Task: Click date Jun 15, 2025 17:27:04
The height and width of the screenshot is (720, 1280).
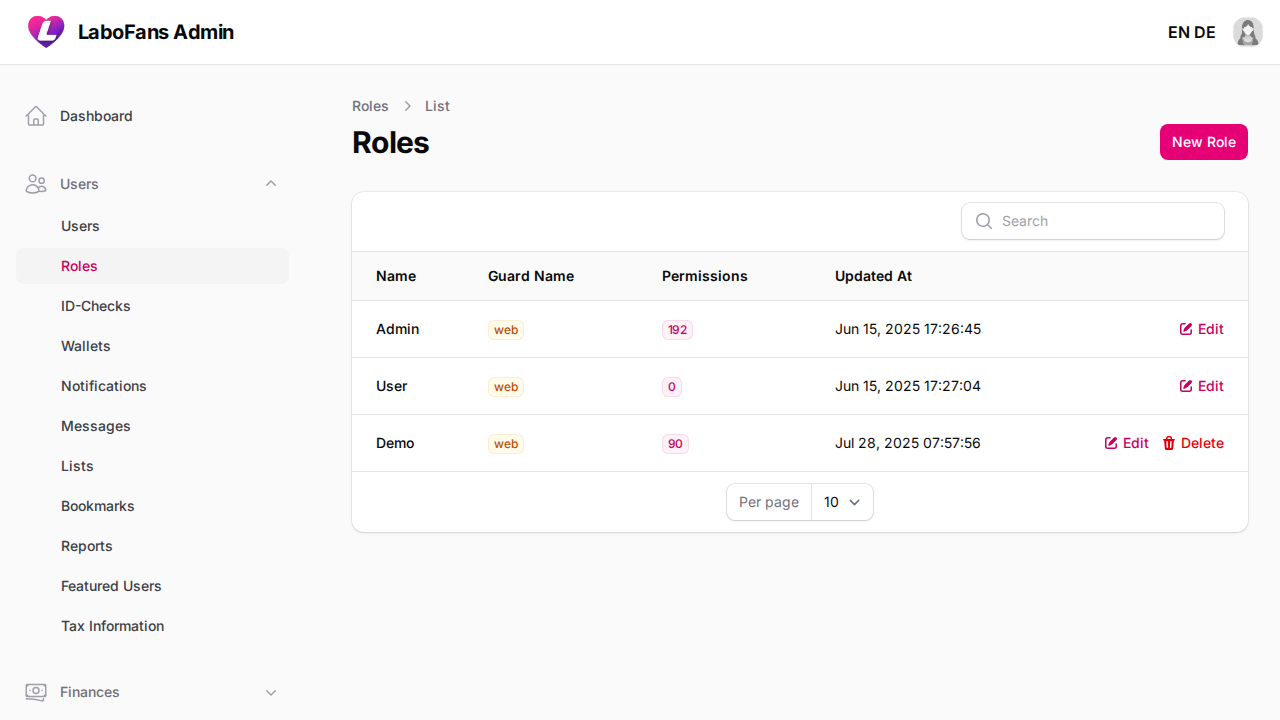Action: click(x=908, y=386)
